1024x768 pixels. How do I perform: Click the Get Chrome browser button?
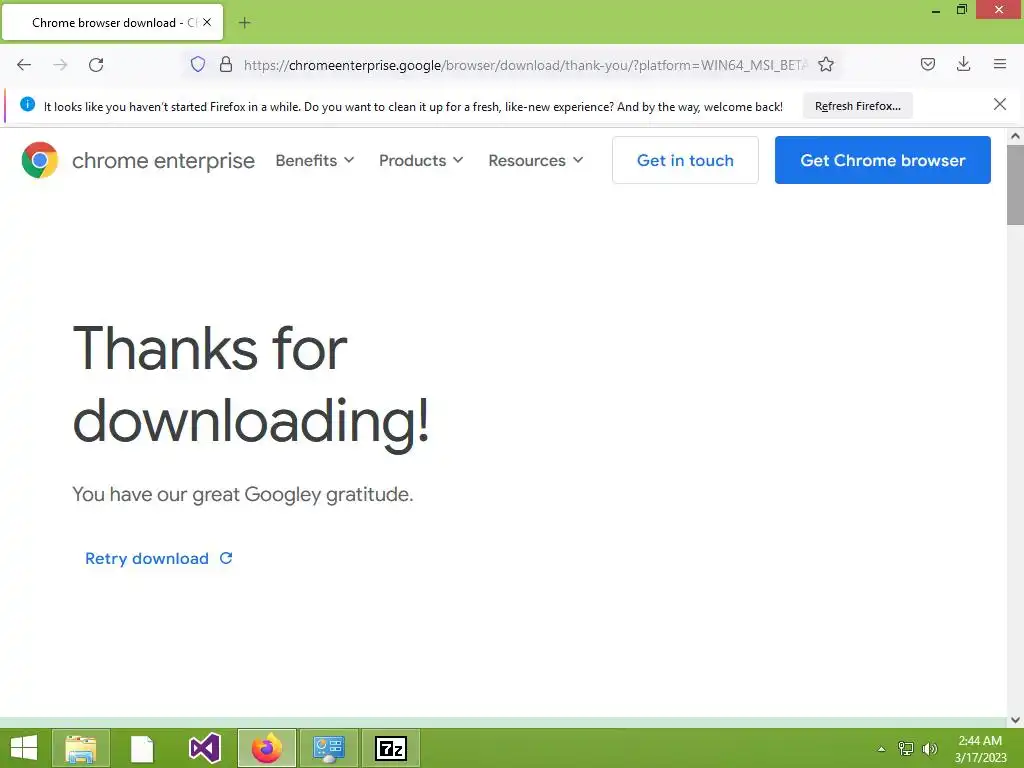click(882, 160)
